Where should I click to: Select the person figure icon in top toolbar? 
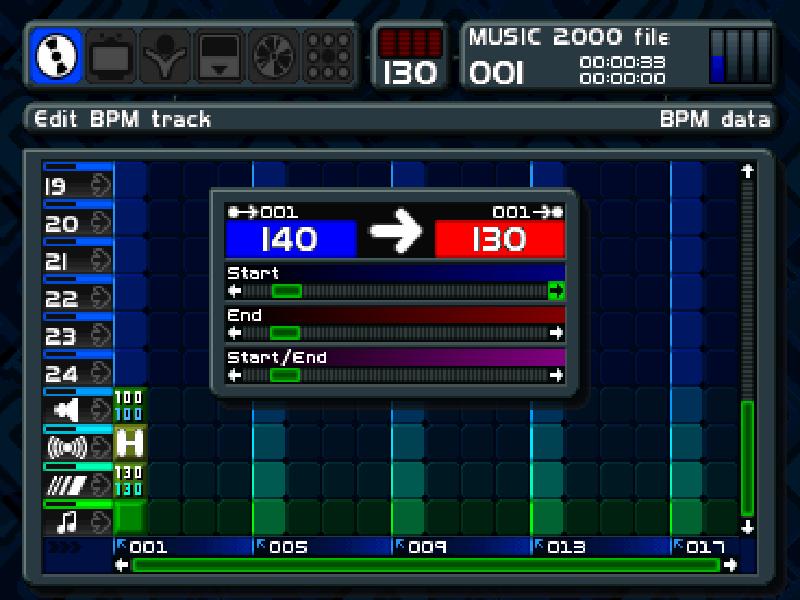tap(165, 56)
